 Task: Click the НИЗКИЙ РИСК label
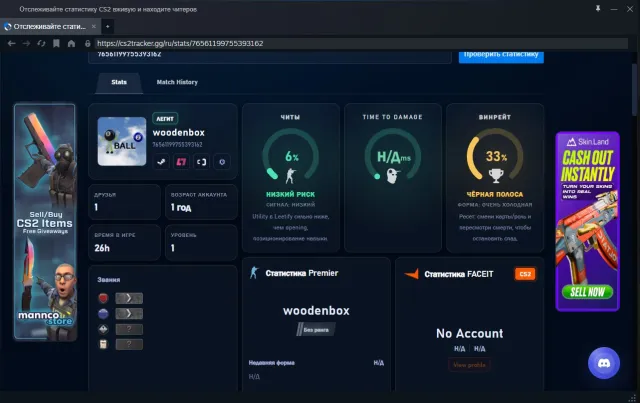tap(290, 194)
